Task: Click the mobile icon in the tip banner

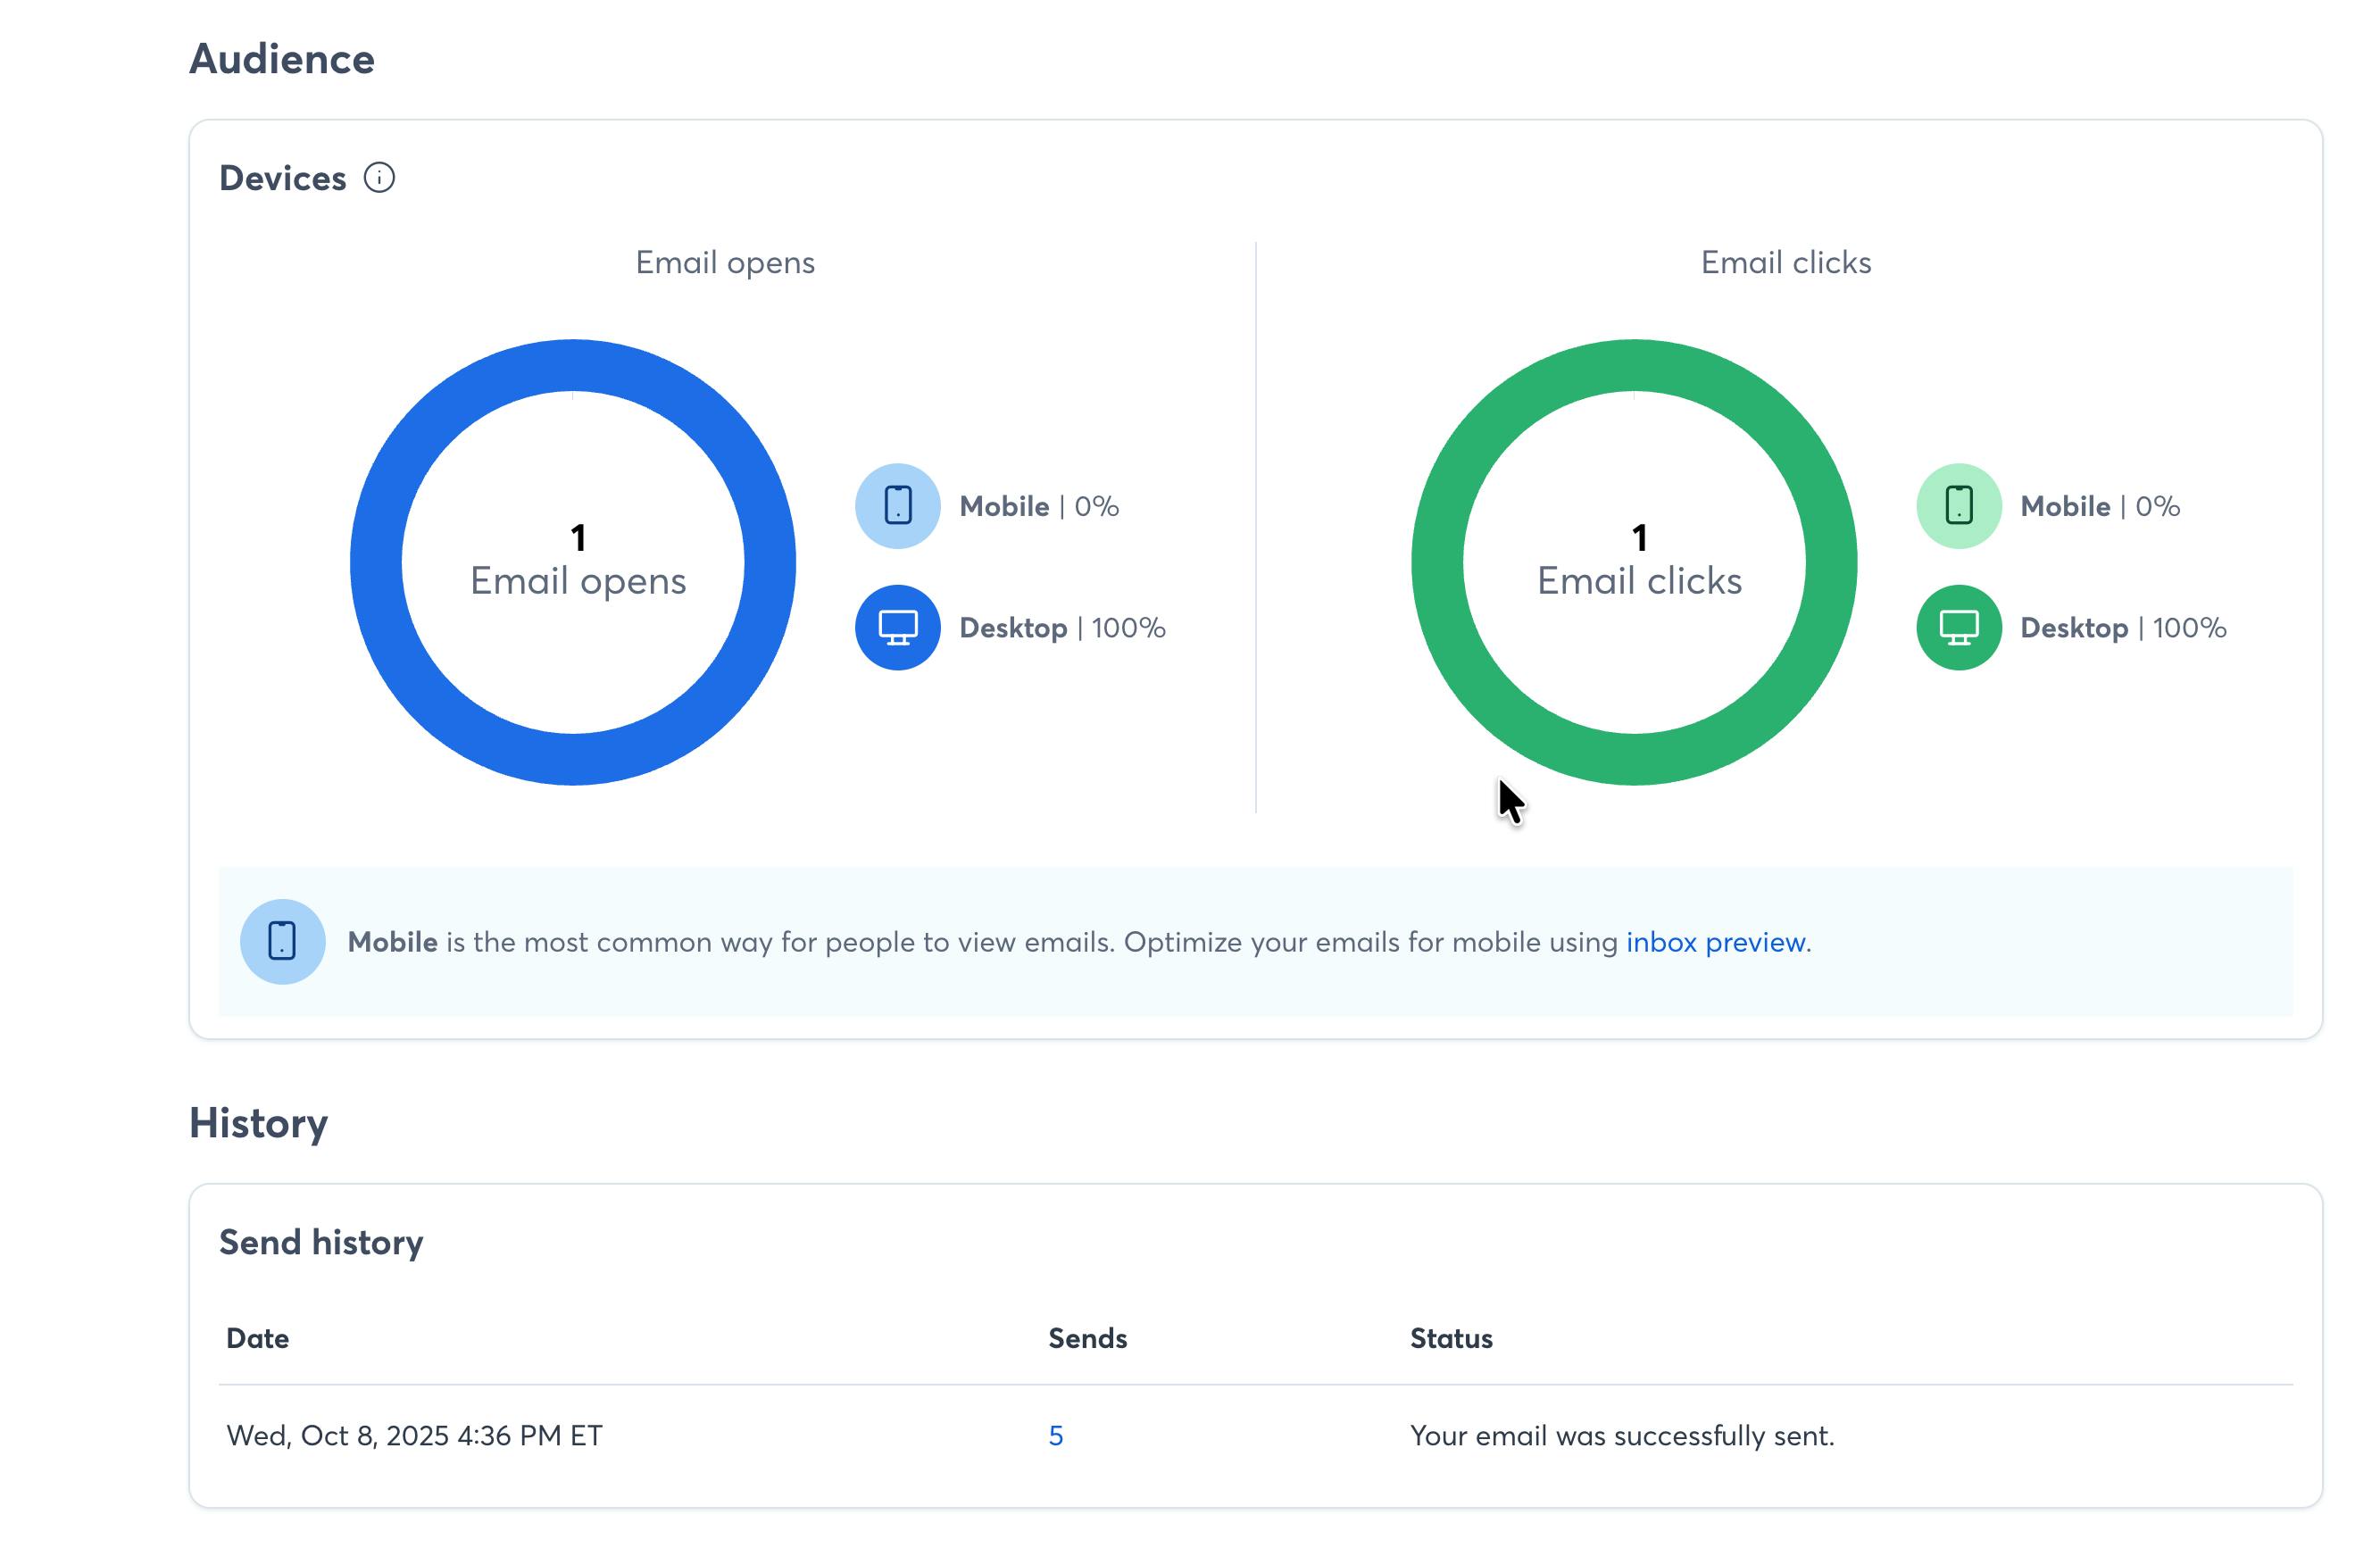Action: [x=282, y=942]
